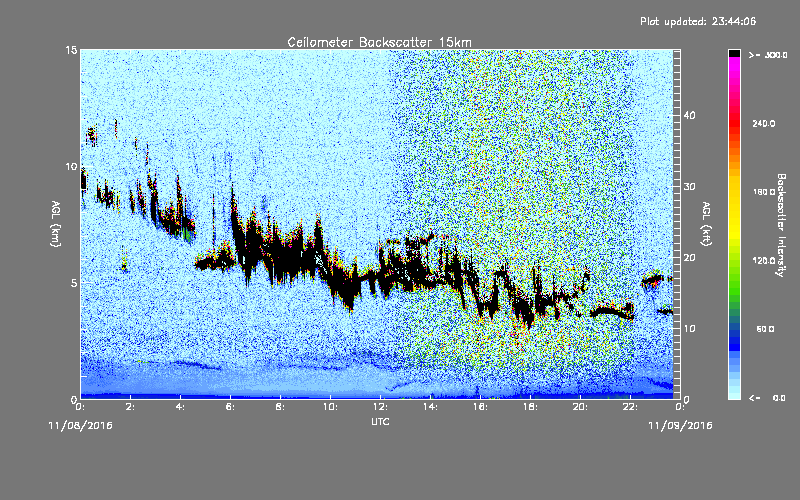Click the '18:' hour tick on time axis
800x500 pixels.
(530, 407)
